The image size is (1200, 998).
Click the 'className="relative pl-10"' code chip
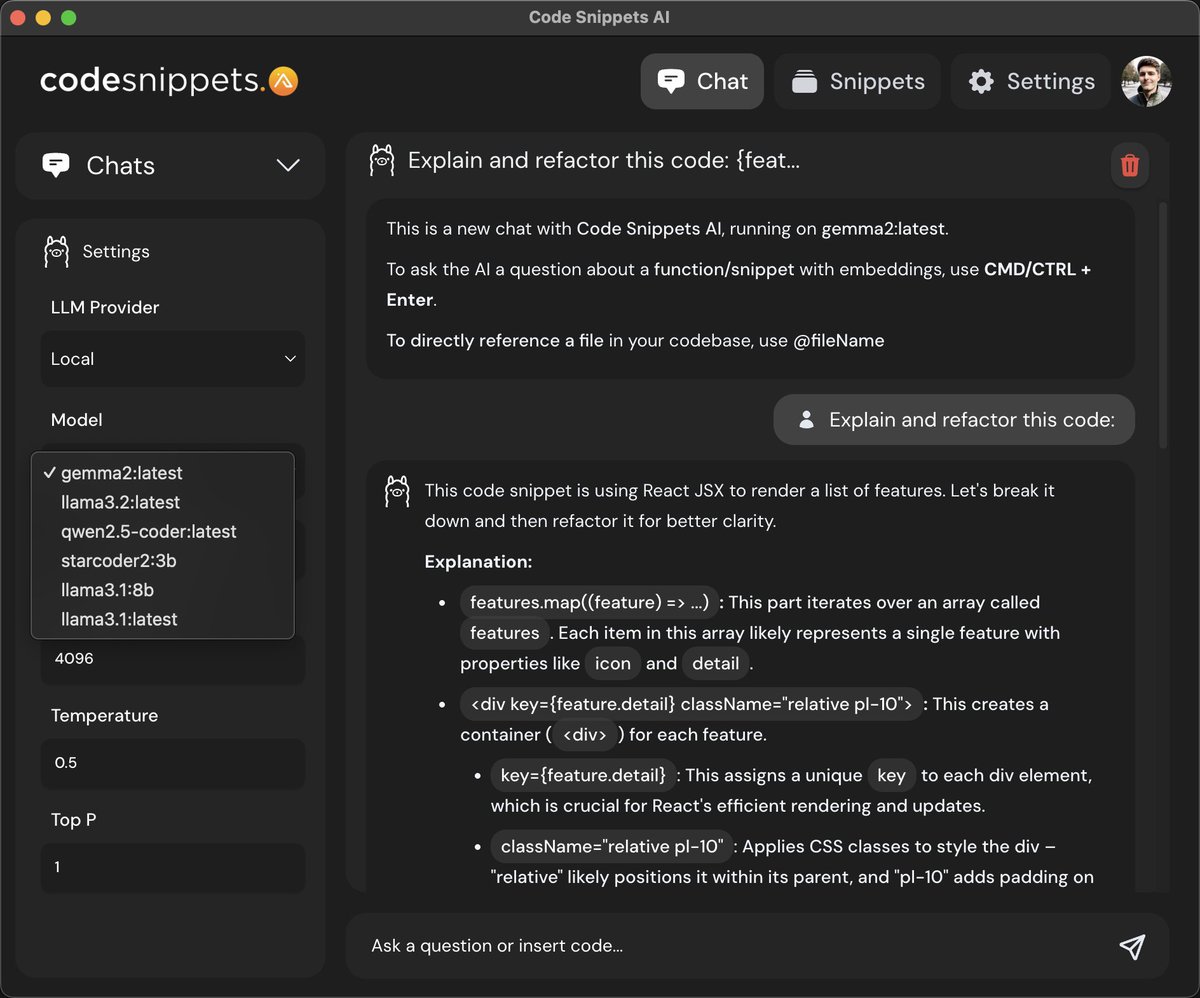tap(612, 847)
